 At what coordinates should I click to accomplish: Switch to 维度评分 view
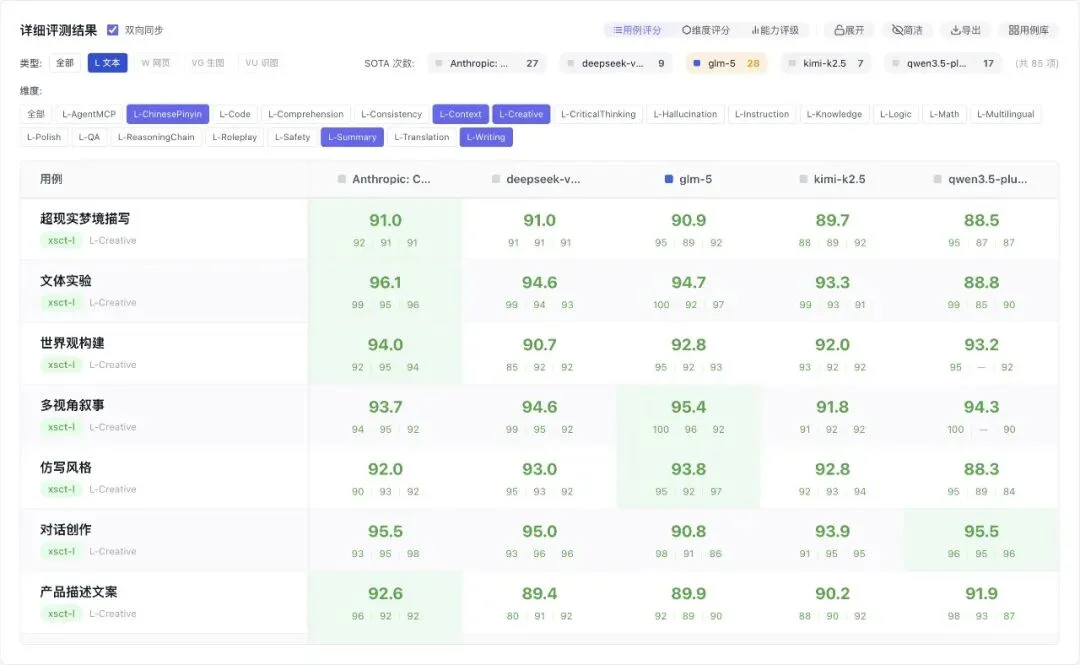[706, 30]
